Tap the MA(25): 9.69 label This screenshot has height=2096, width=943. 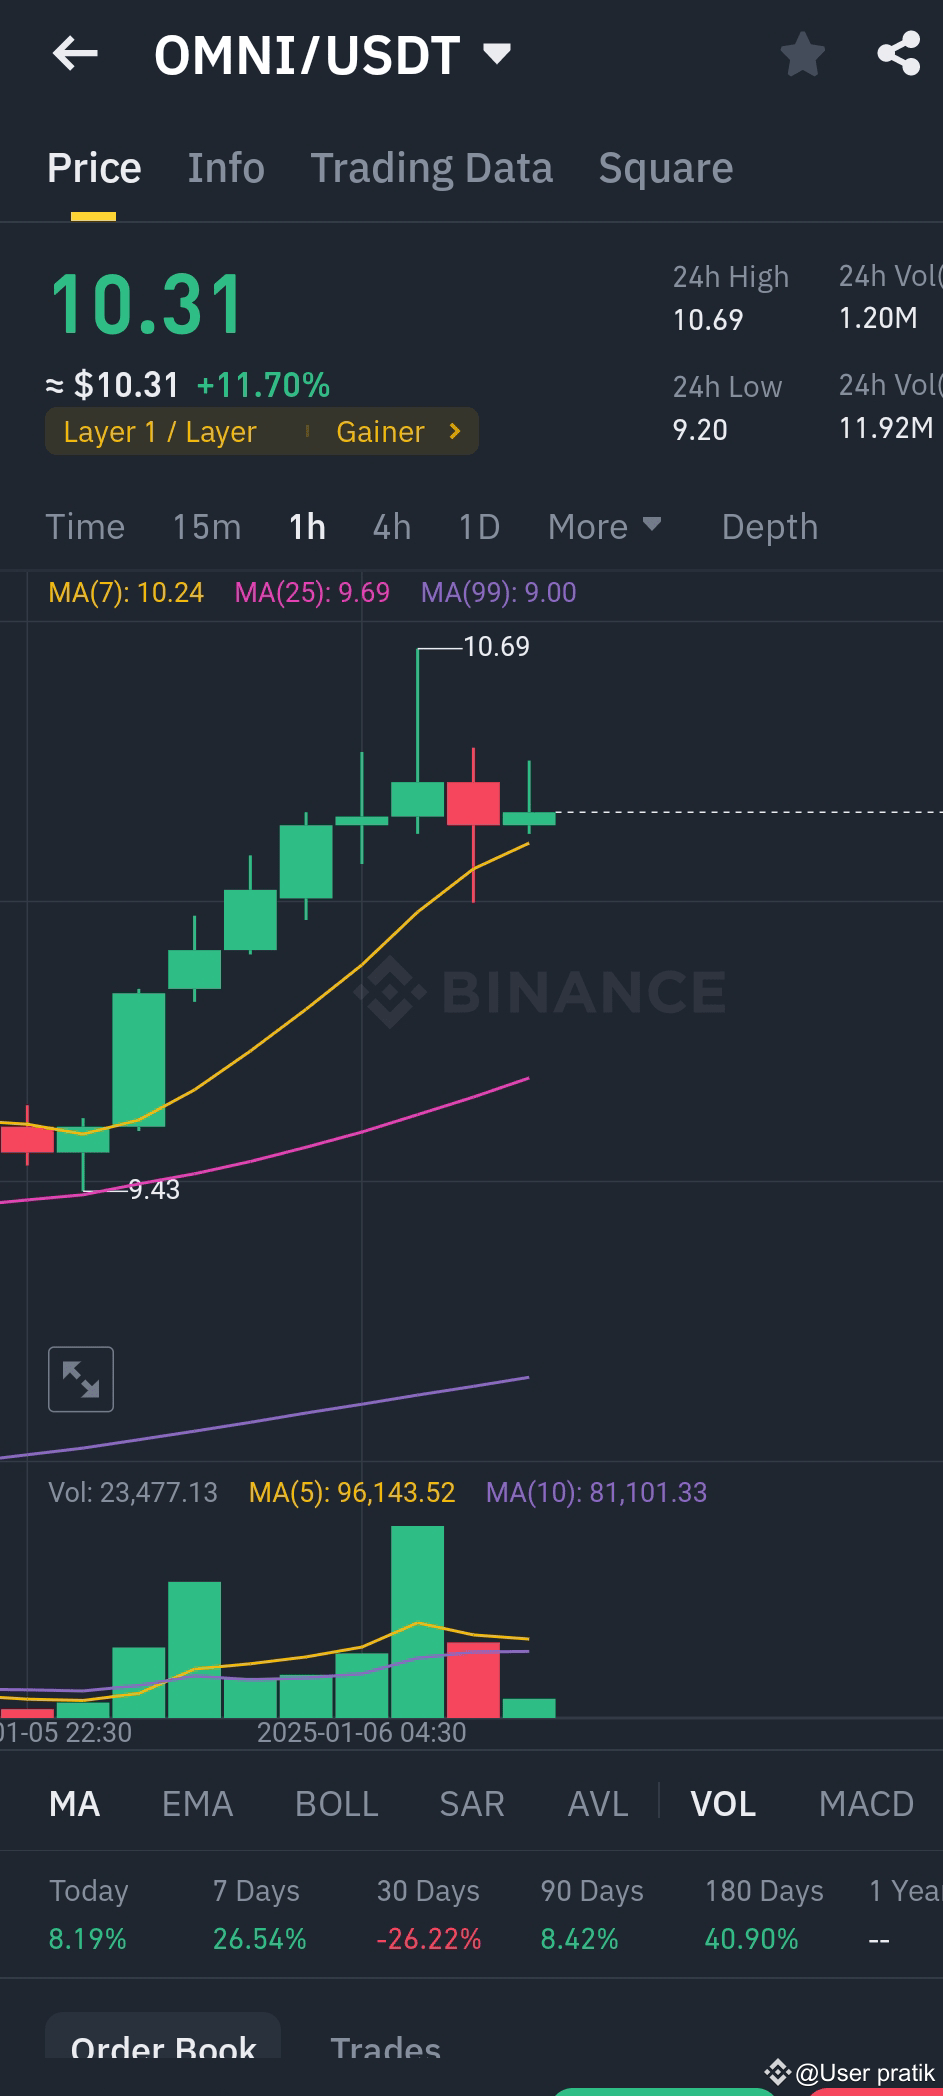coord(312,592)
